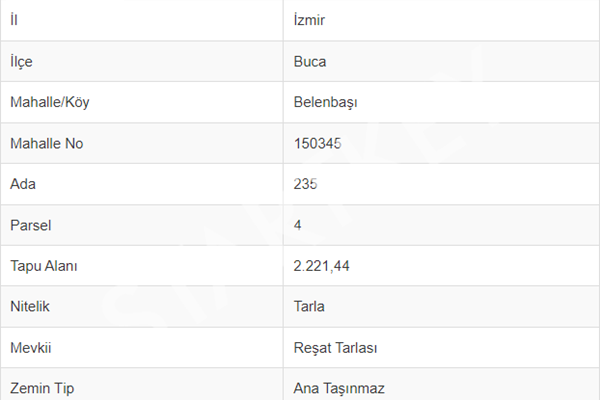Select the Reşat Tarlası location value
The height and width of the screenshot is (400, 600).
click(x=335, y=348)
